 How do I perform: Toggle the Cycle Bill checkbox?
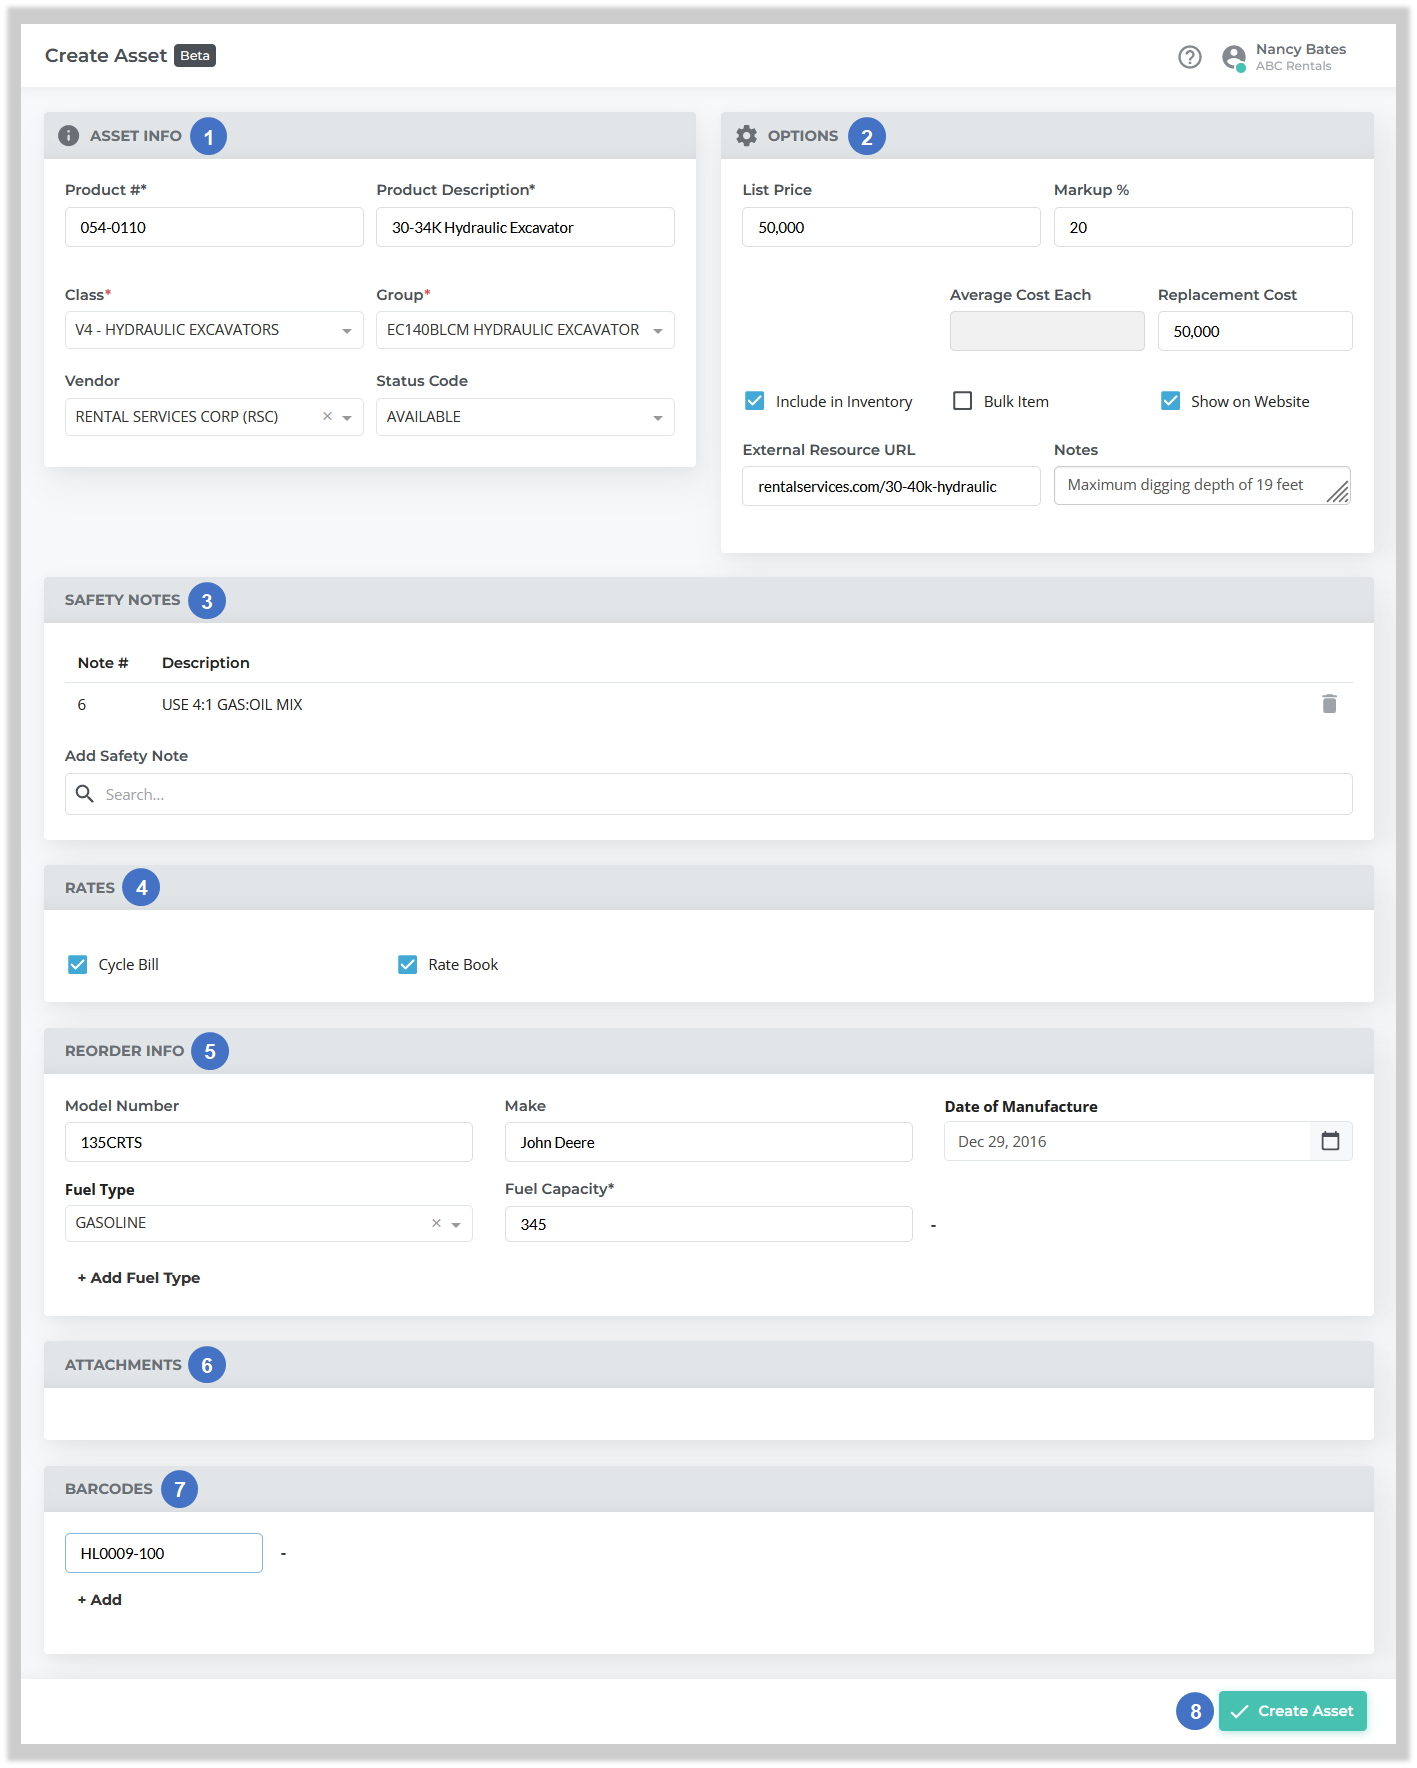pos(78,964)
